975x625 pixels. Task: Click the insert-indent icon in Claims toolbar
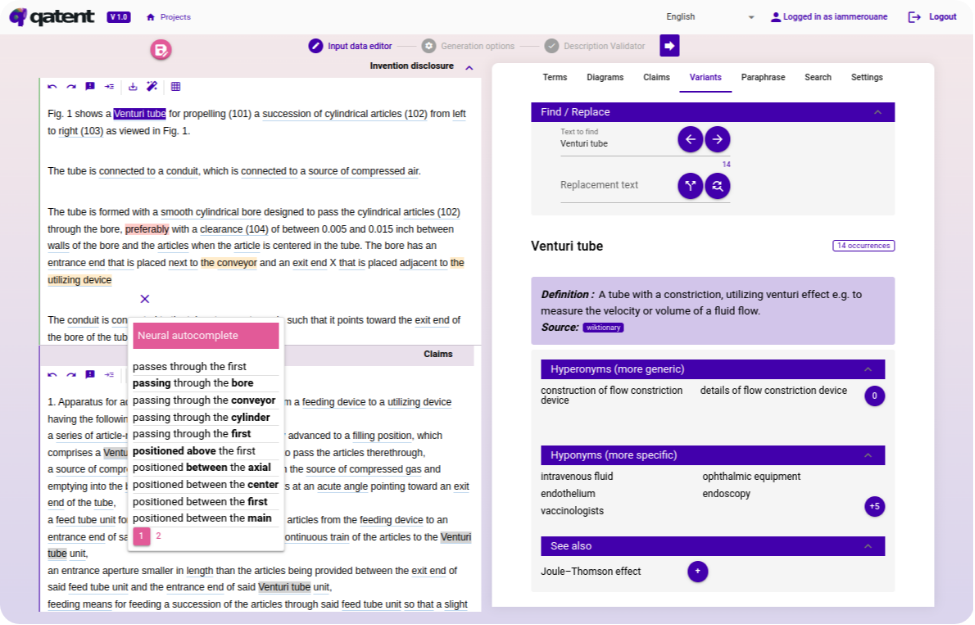(x=109, y=375)
